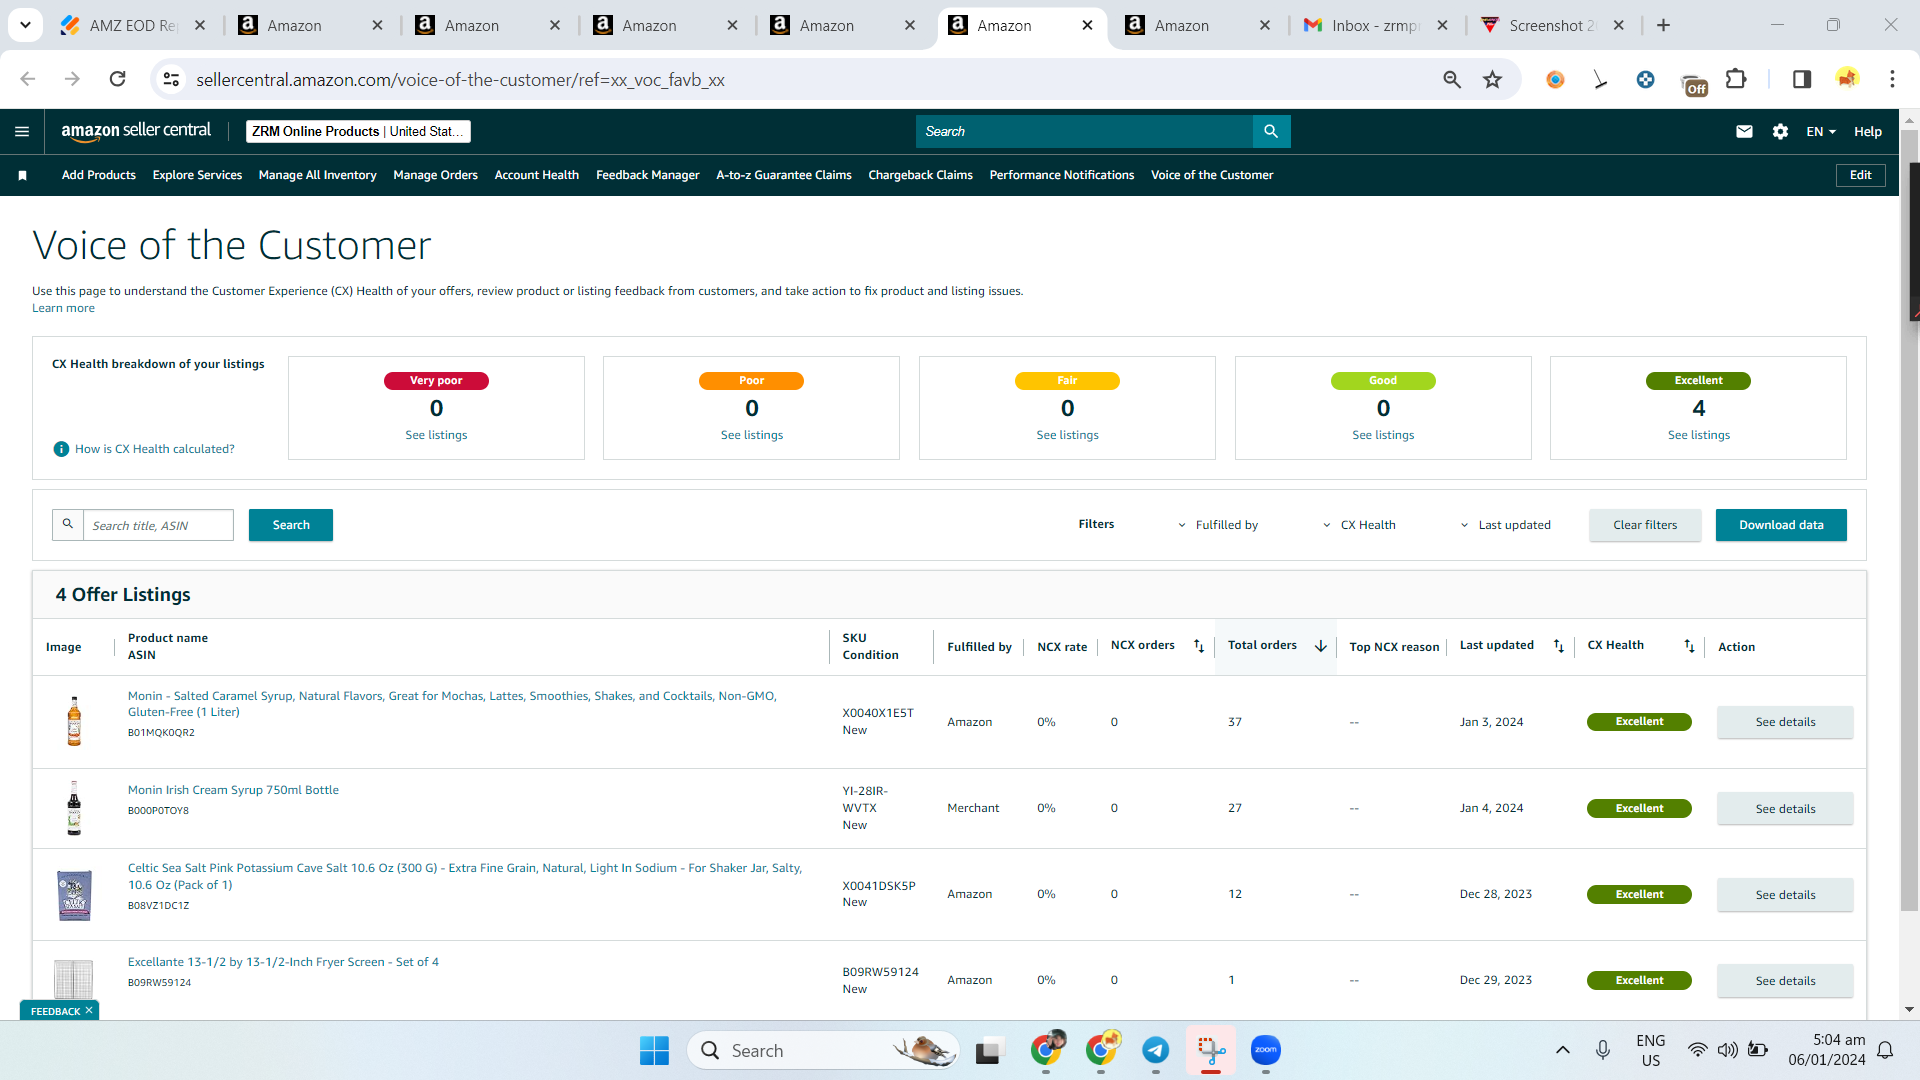Screen dimensions: 1920x1080
Task: Sort by NCX orders column arrows
Action: pos(1199,646)
